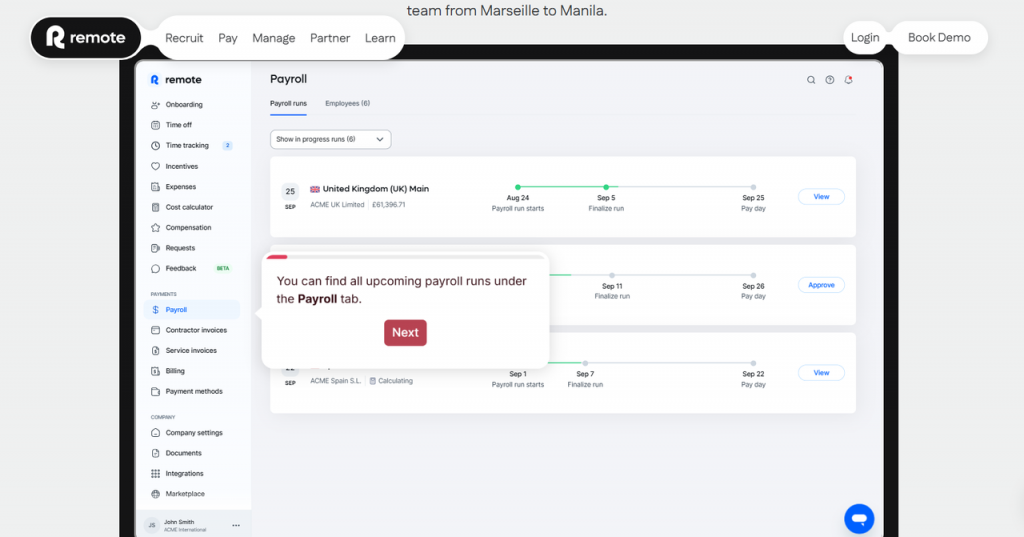Image resolution: width=1024 pixels, height=537 pixels.
Task: Click the Book Demo button
Action: 939,38
